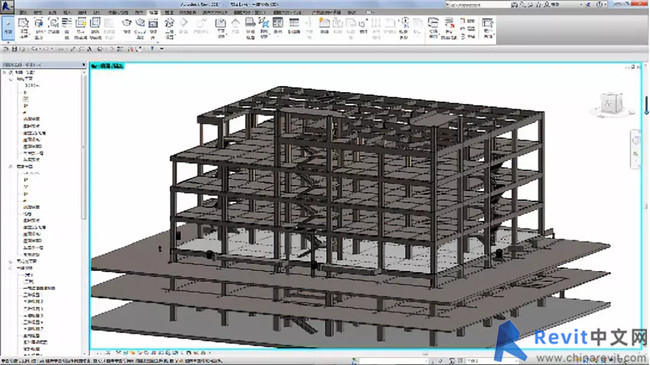
Task: Toggle the Thin Lines display option
Action: (67, 28)
